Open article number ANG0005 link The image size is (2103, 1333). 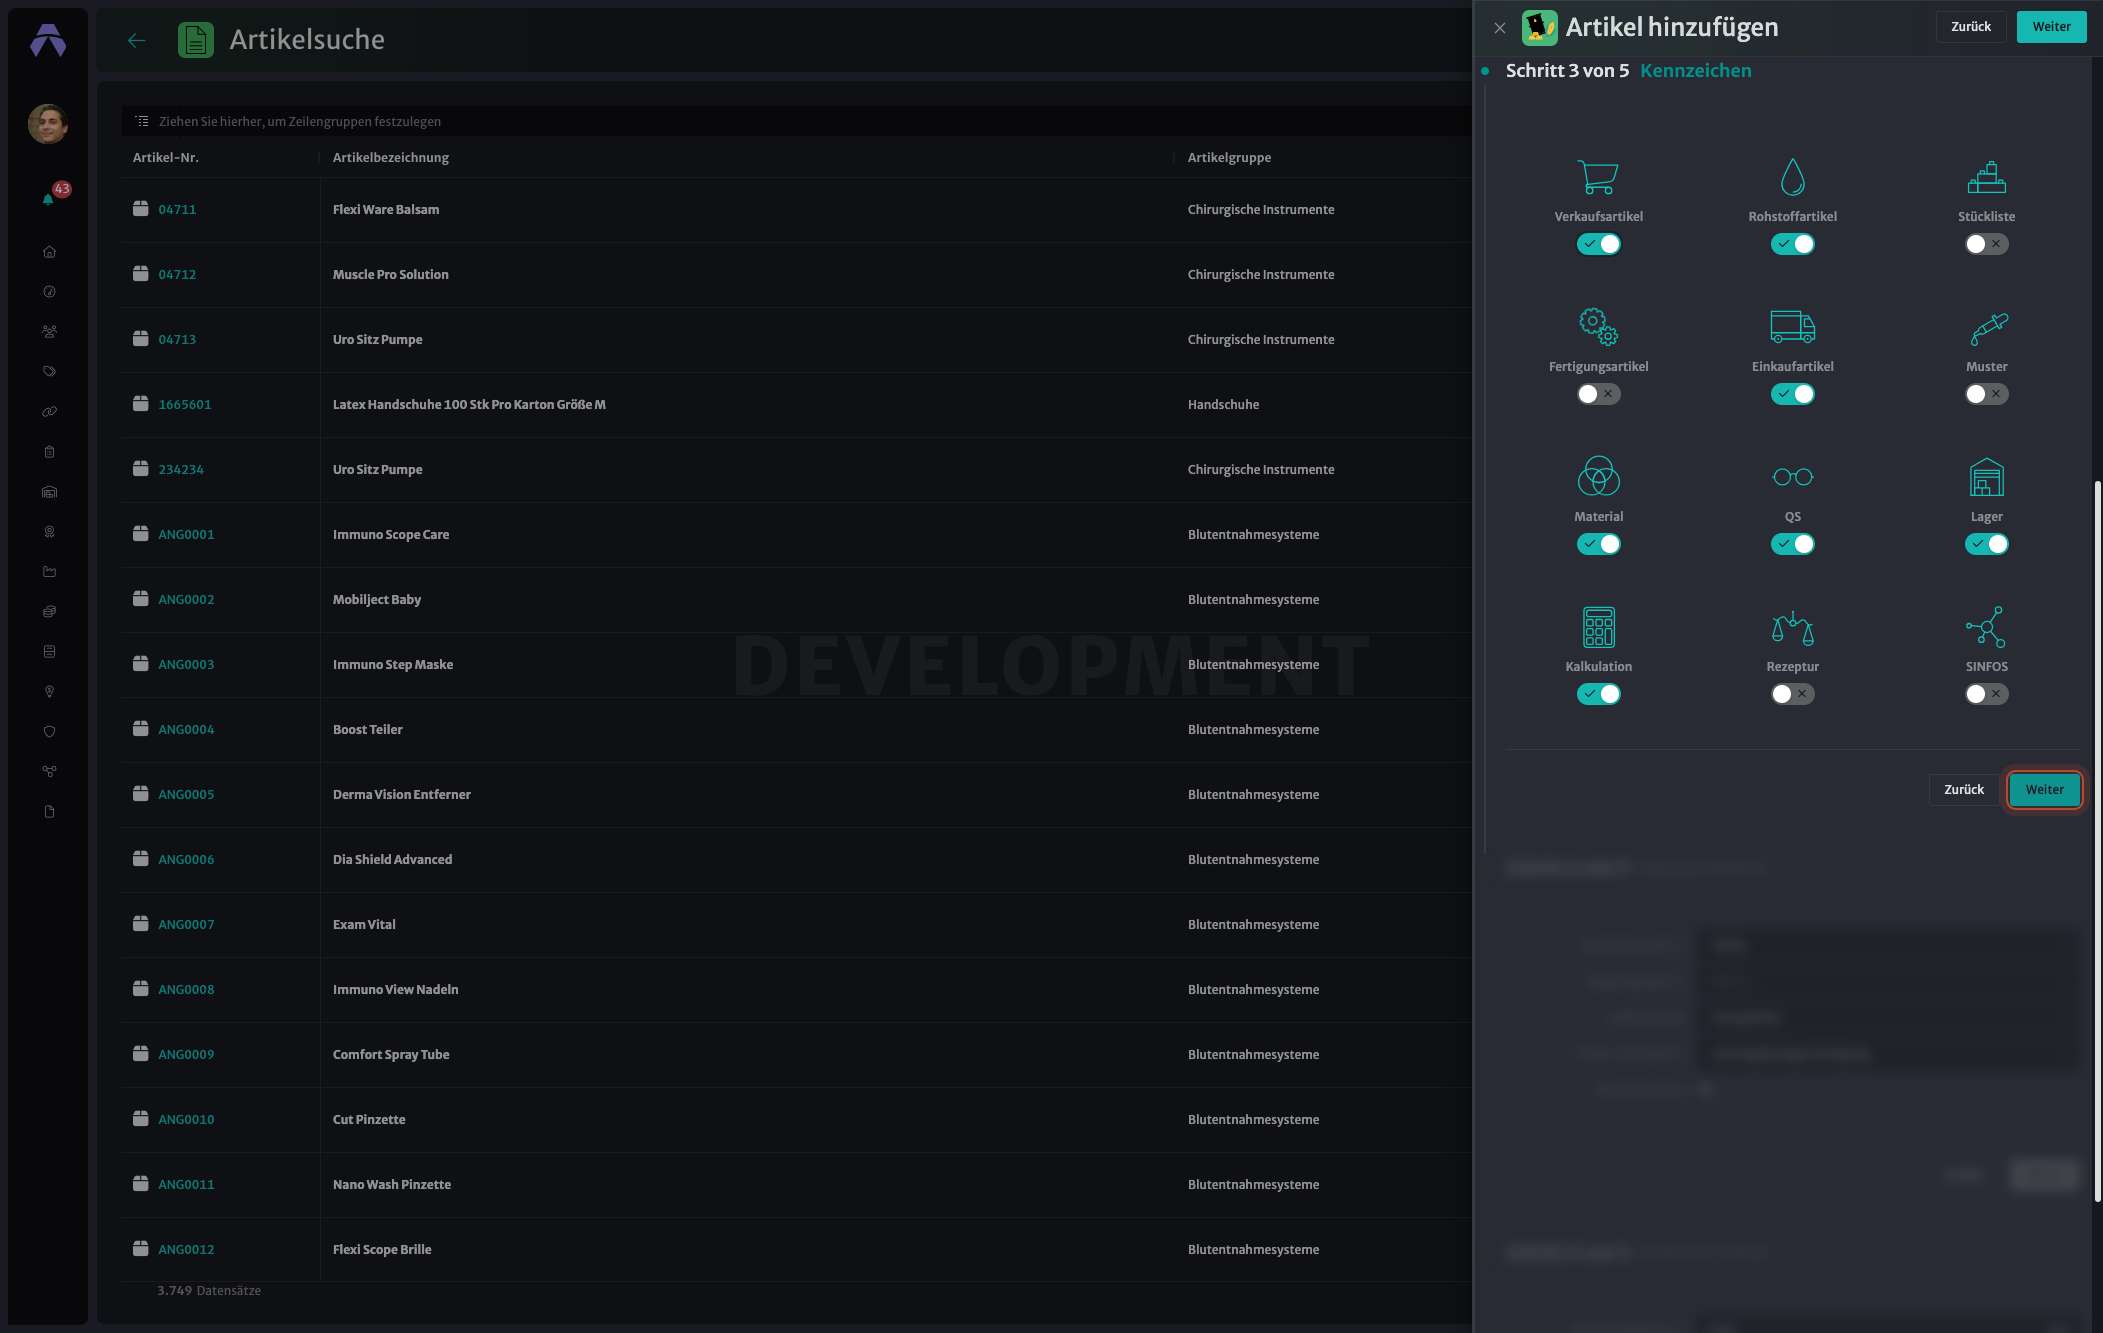(x=186, y=795)
